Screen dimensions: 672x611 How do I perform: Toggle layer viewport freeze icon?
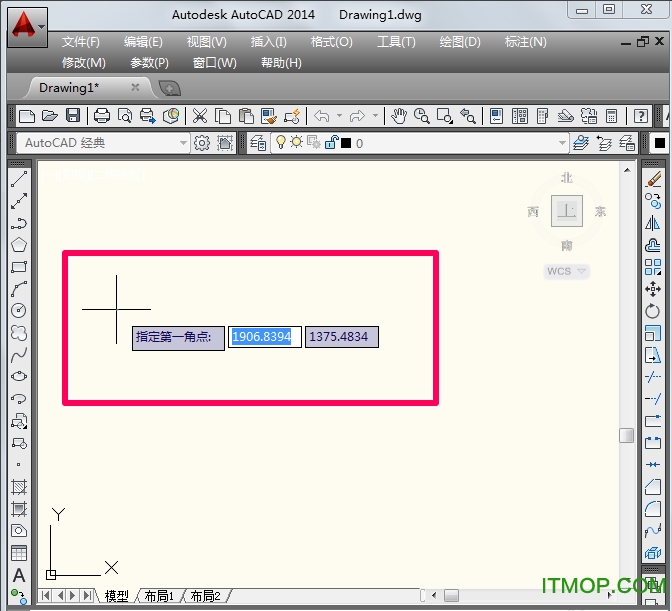pos(314,142)
